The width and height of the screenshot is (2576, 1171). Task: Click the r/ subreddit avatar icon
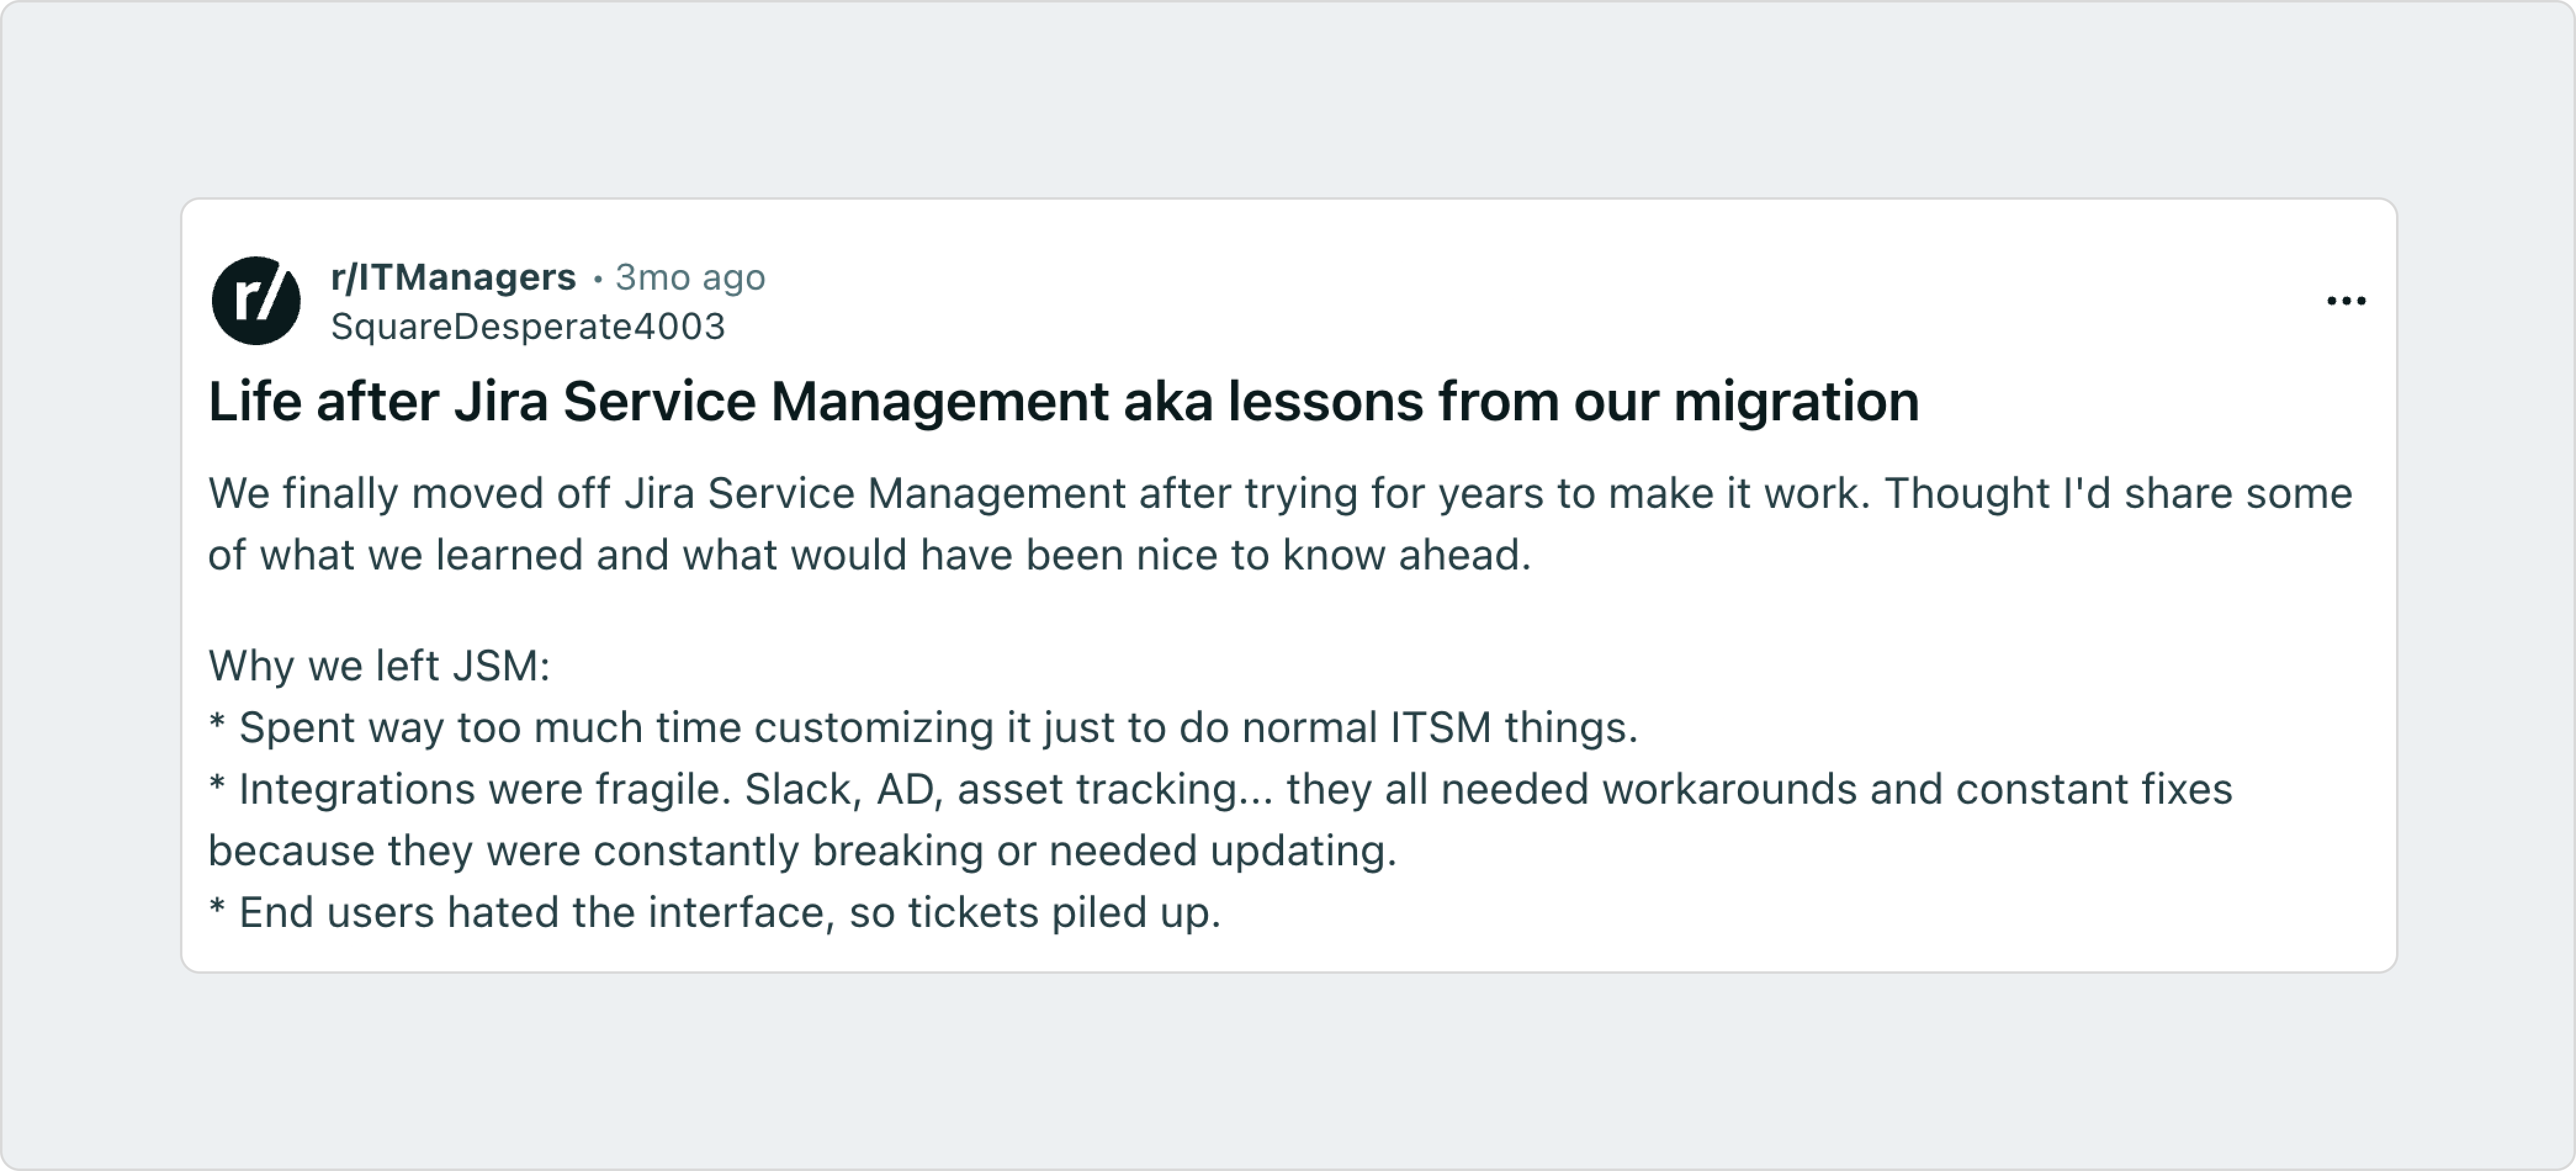click(x=256, y=300)
